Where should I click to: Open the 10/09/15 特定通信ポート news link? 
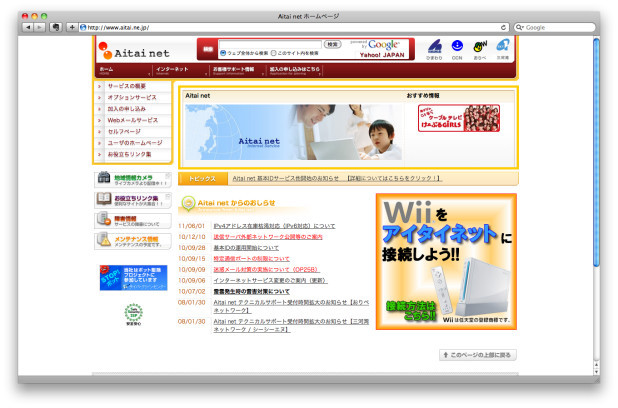point(251,259)
